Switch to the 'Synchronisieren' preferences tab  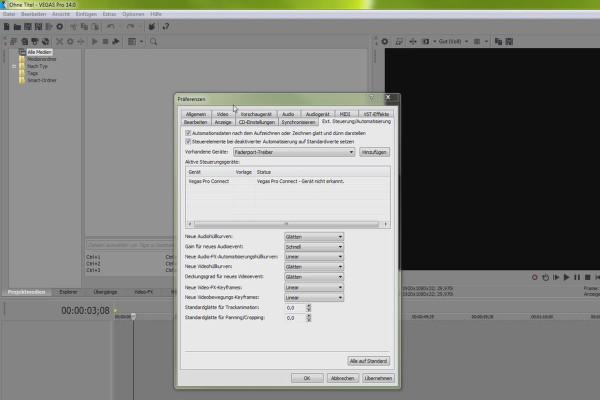pyautogui.click(x=298, y=122)
